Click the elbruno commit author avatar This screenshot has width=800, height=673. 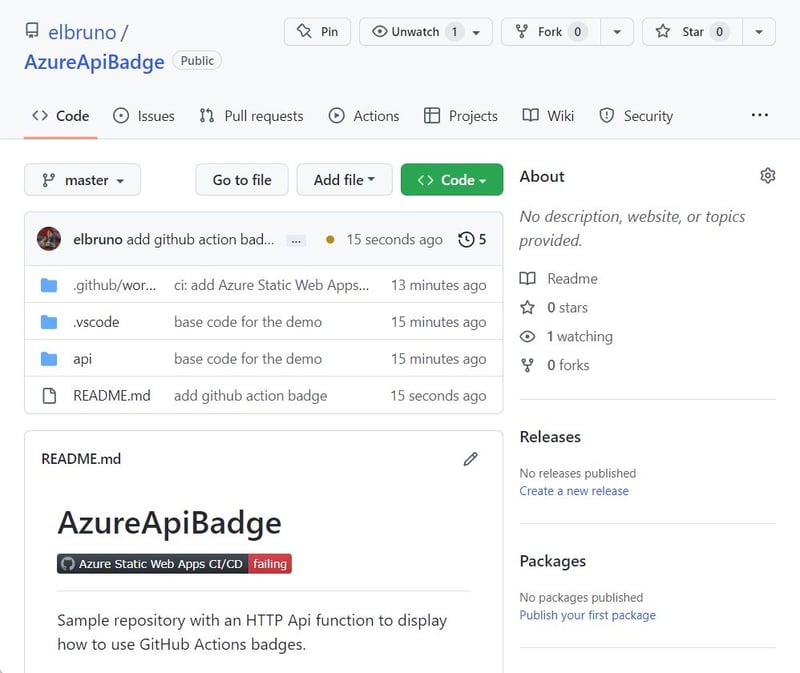[49, 239]
